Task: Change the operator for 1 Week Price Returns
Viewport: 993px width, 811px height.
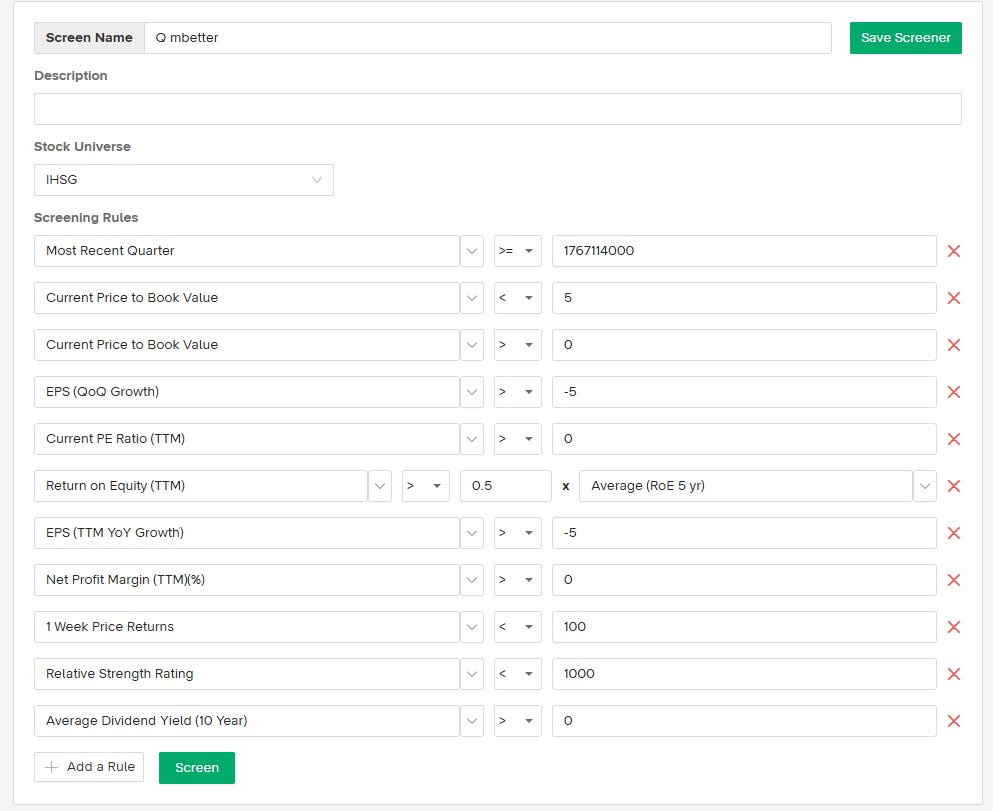Action: [517, 627]
